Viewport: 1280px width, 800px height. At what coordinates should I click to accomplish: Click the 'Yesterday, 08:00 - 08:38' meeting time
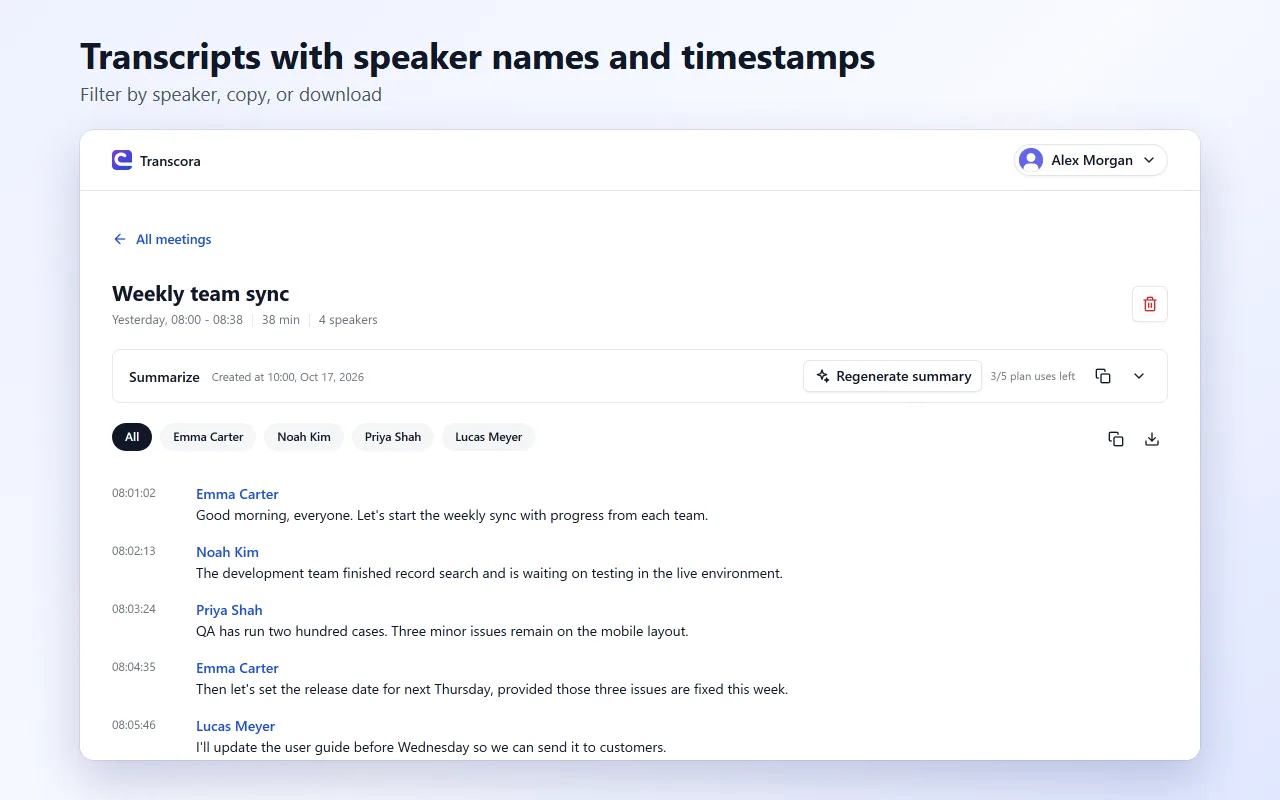pos(177,320)
